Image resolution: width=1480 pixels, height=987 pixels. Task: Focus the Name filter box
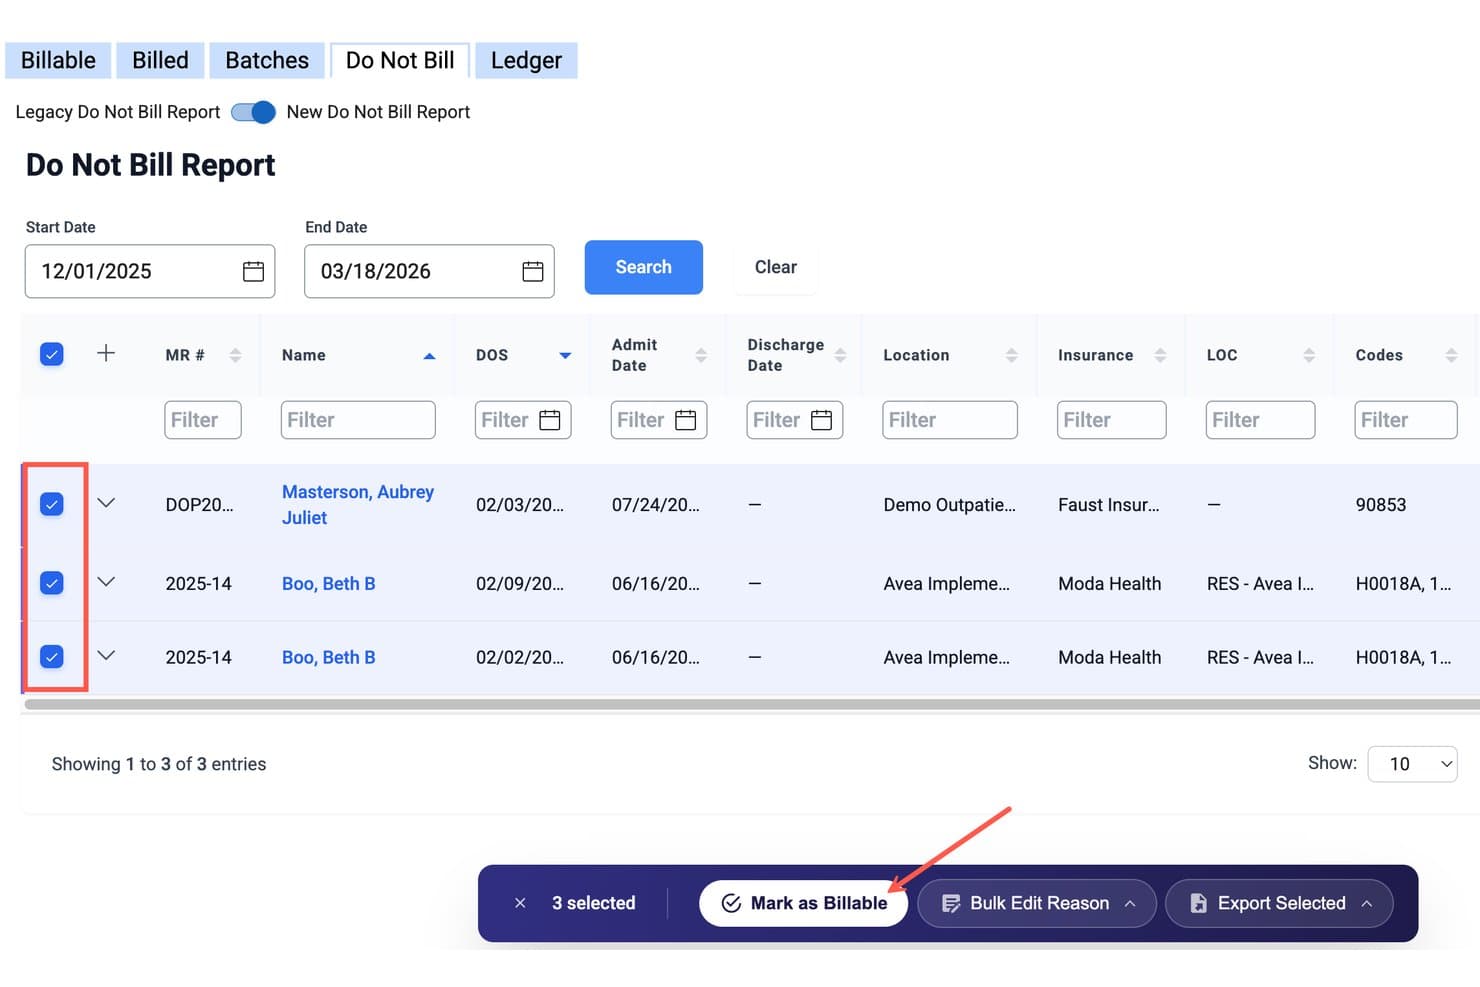coord(358,420)
